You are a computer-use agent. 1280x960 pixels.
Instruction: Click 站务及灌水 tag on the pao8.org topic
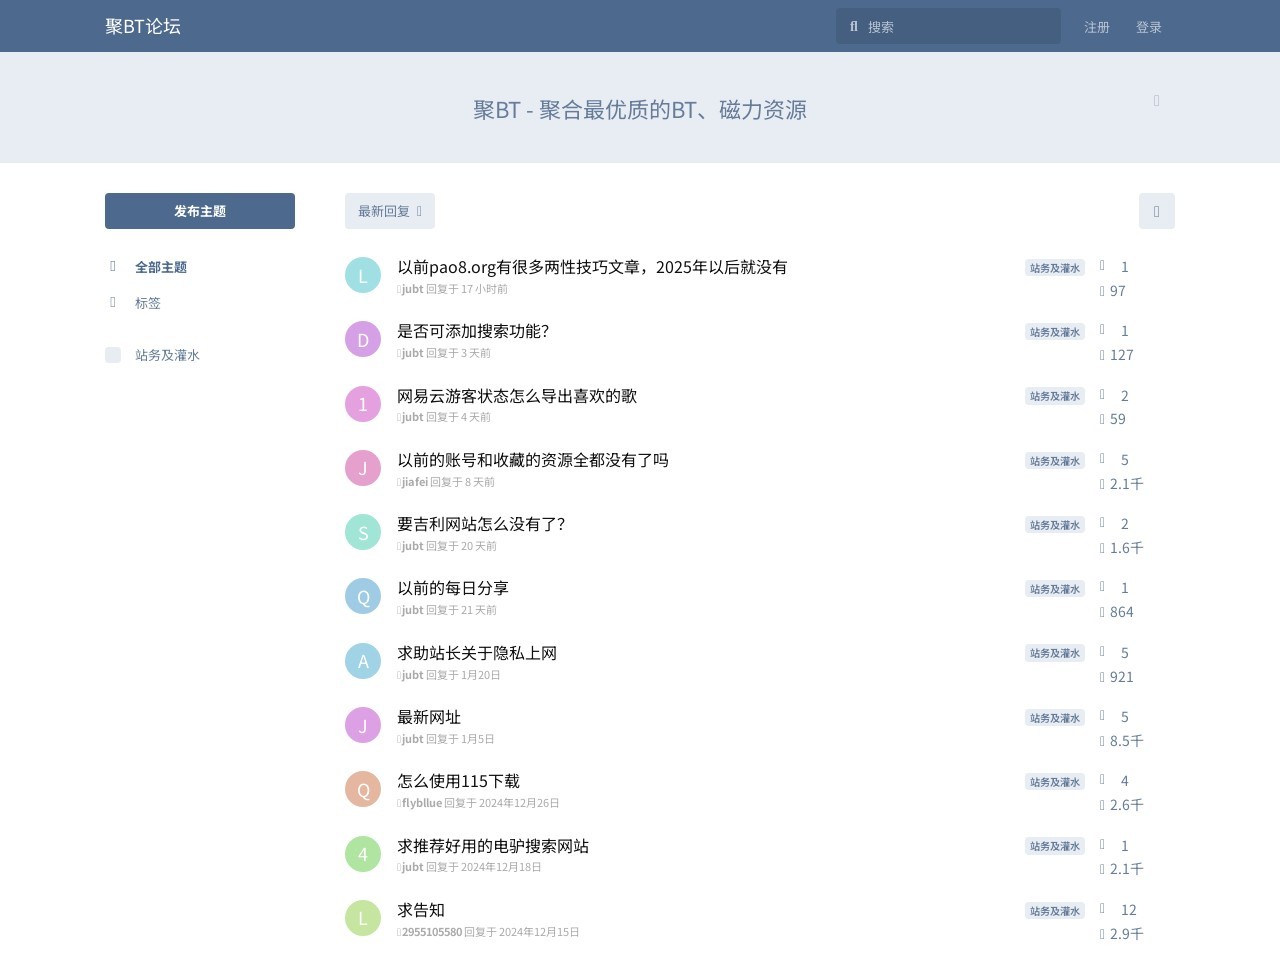coord(1055,268)
